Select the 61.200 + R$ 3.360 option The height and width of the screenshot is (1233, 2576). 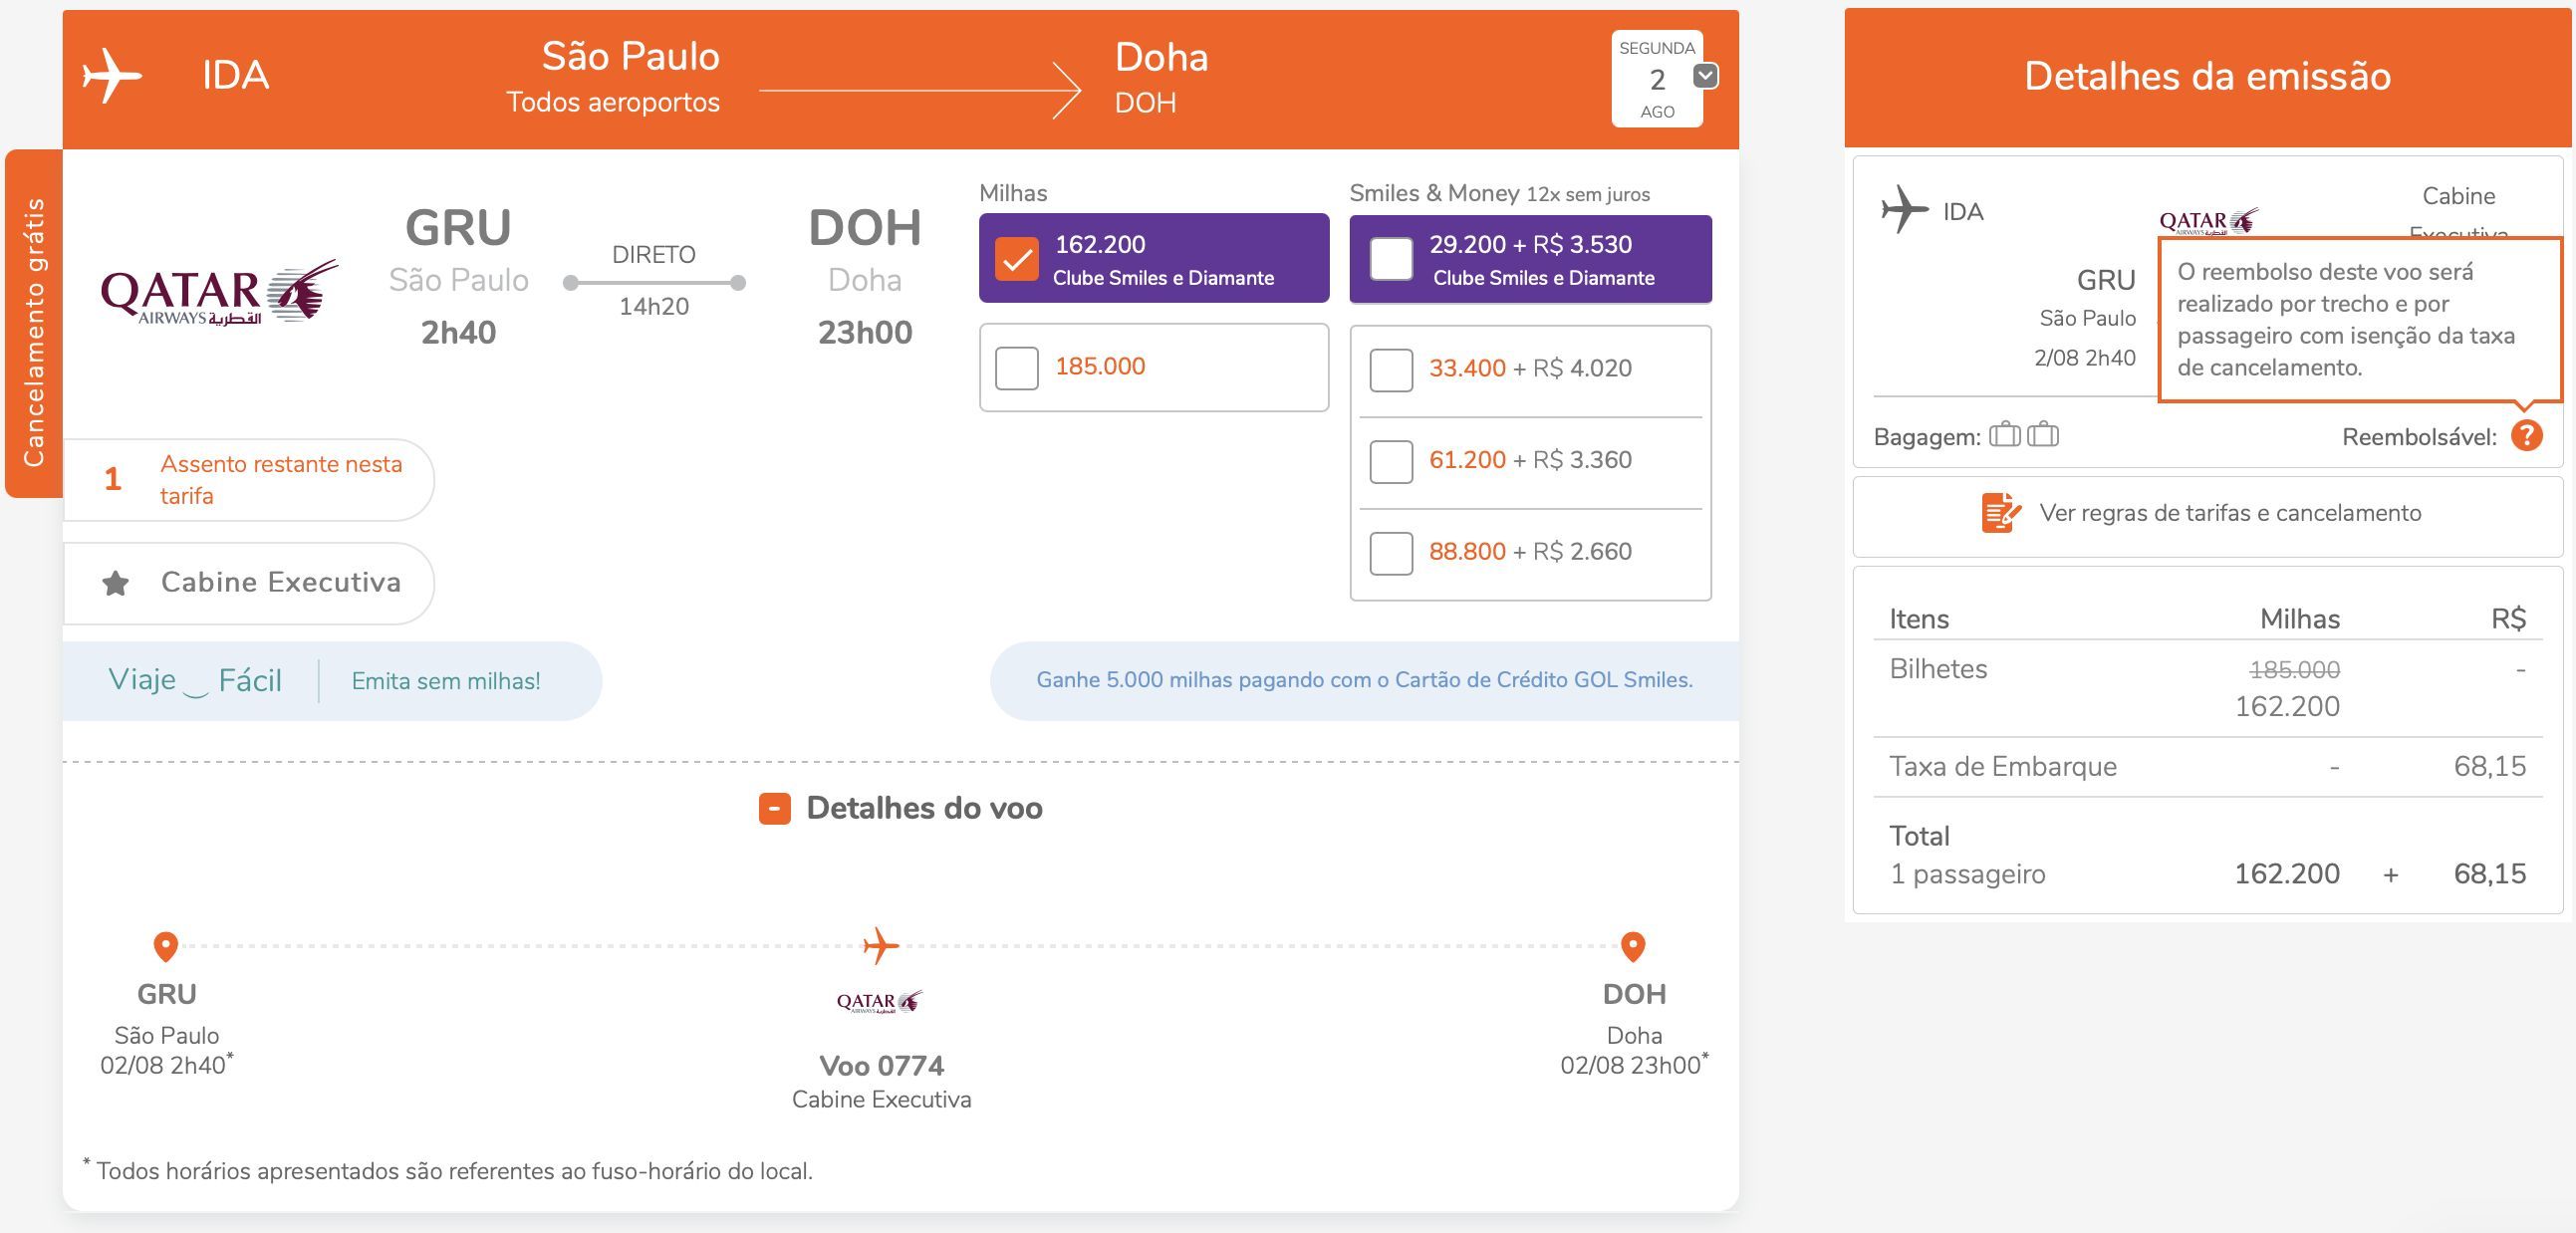(x=1391, y=462)
